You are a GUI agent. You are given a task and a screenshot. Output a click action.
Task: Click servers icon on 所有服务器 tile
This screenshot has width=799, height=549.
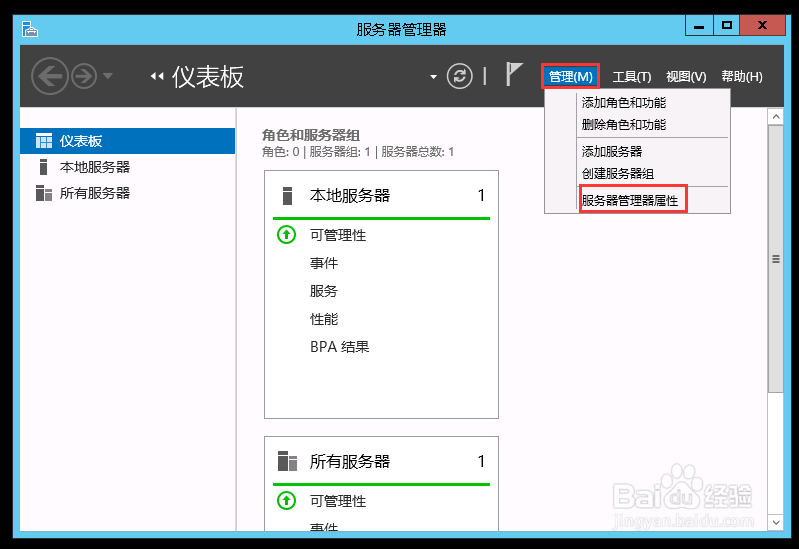coord(287,461)
